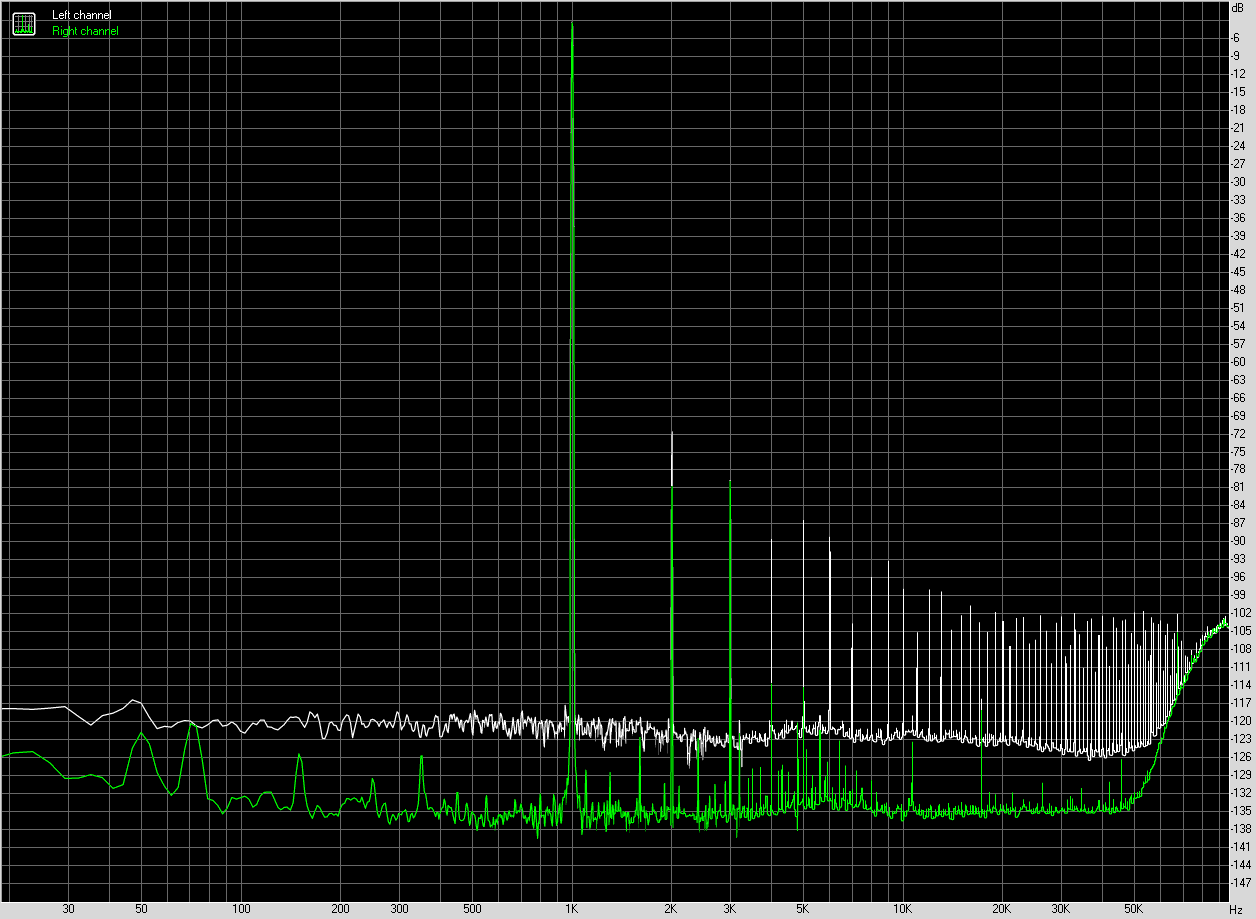
Task: Select the Right channel legend label
Action: (85, 31)
